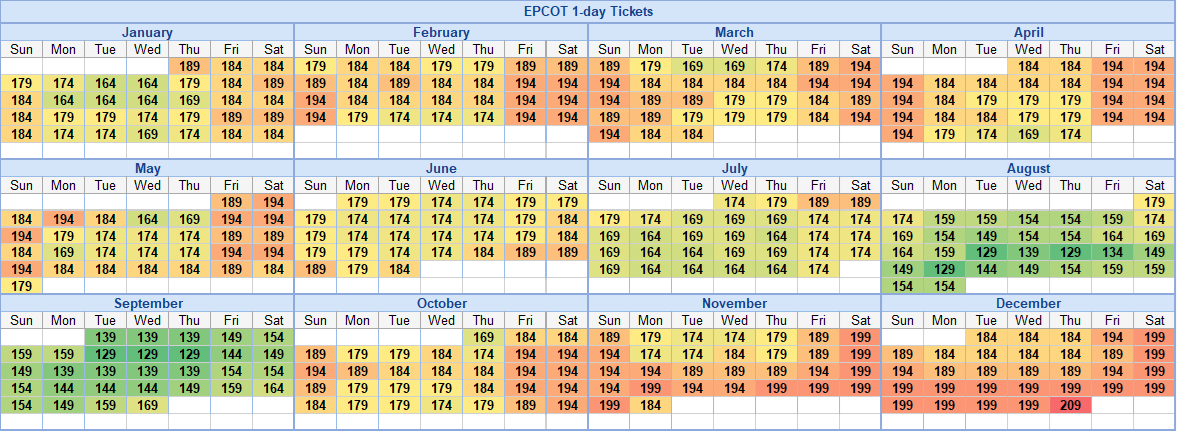Click the EPCOT 1-day Tickets title cell
Image resolution: width=1177 pixels, height=432 pixels.
point(588,12)
